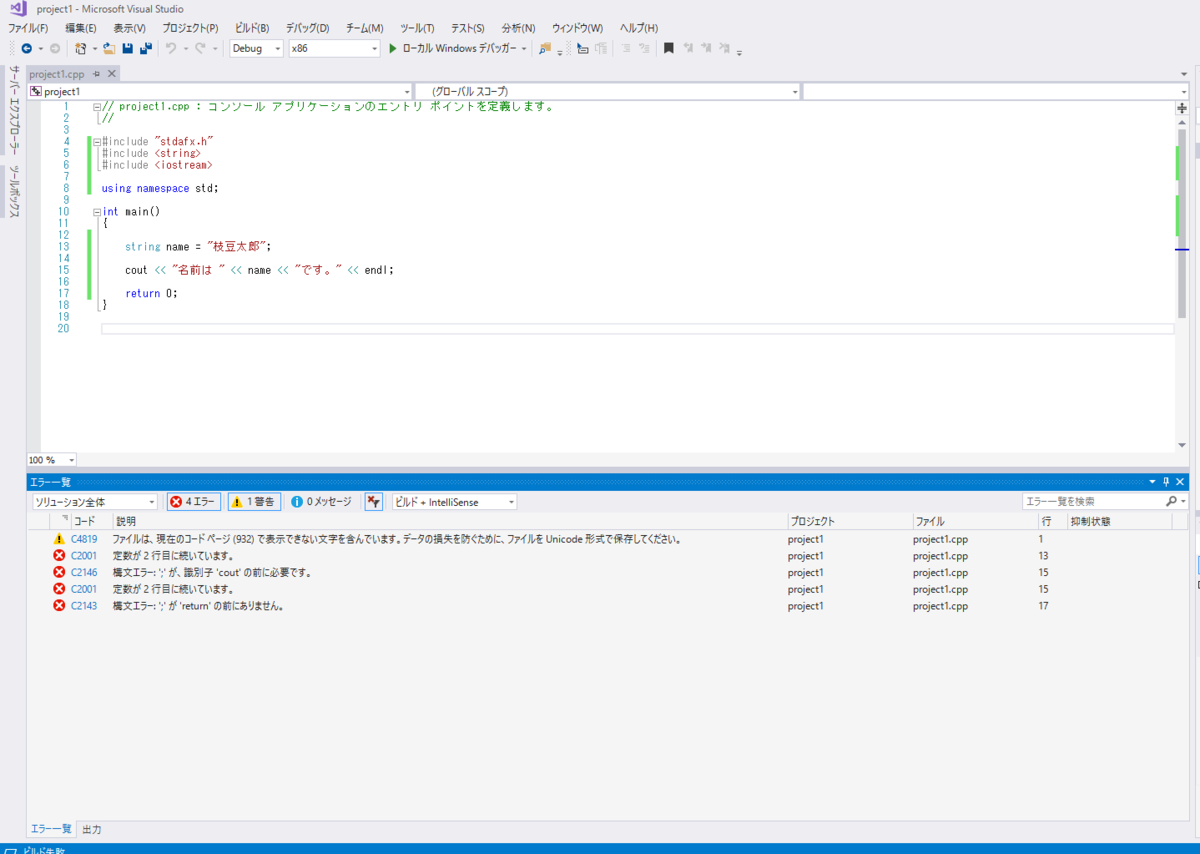Viewport: 1200px width, 854px height.
Task: Open the デバッグ(D) menu
Action: (x=307, y=28)
